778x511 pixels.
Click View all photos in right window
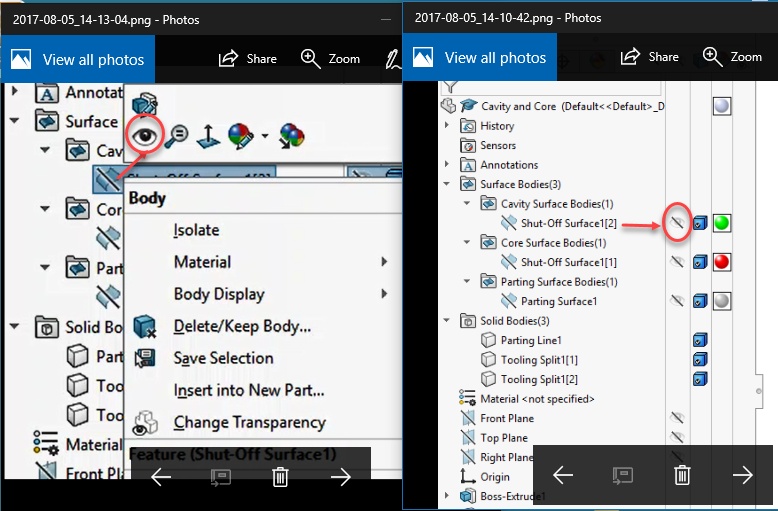tap(480, 58)
